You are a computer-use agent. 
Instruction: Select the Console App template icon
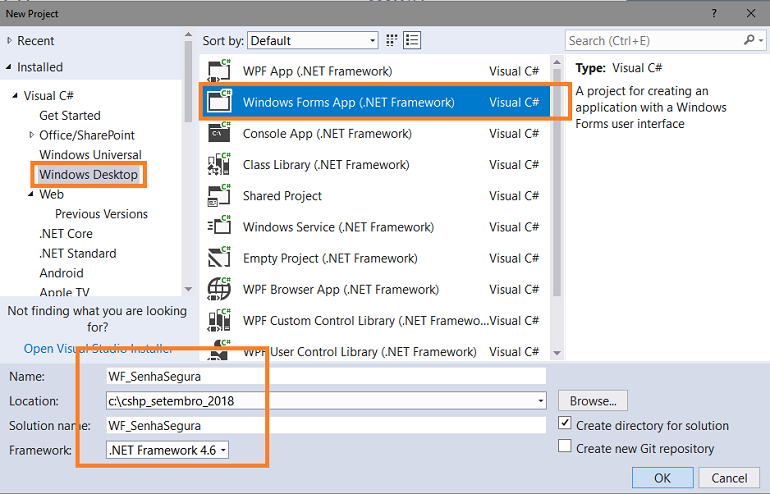click(219, 133)
